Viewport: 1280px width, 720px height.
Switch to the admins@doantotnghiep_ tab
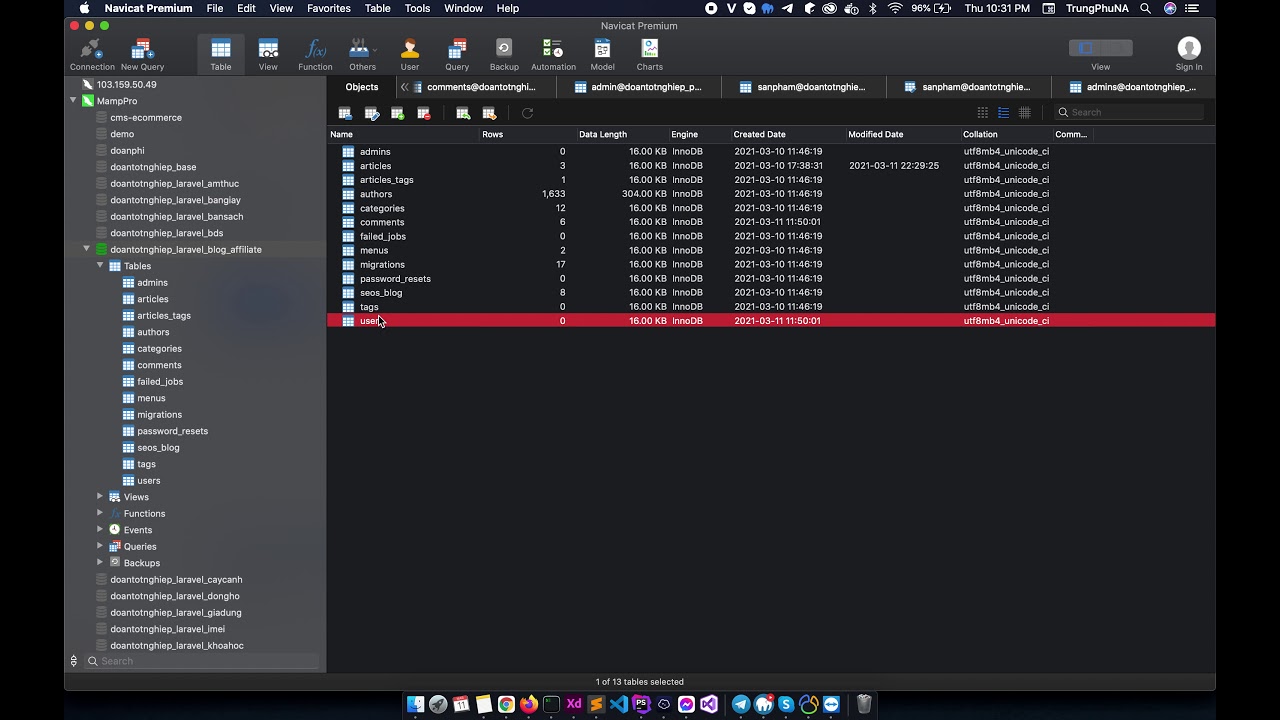pyautogui.click(x=1132, y=87)
